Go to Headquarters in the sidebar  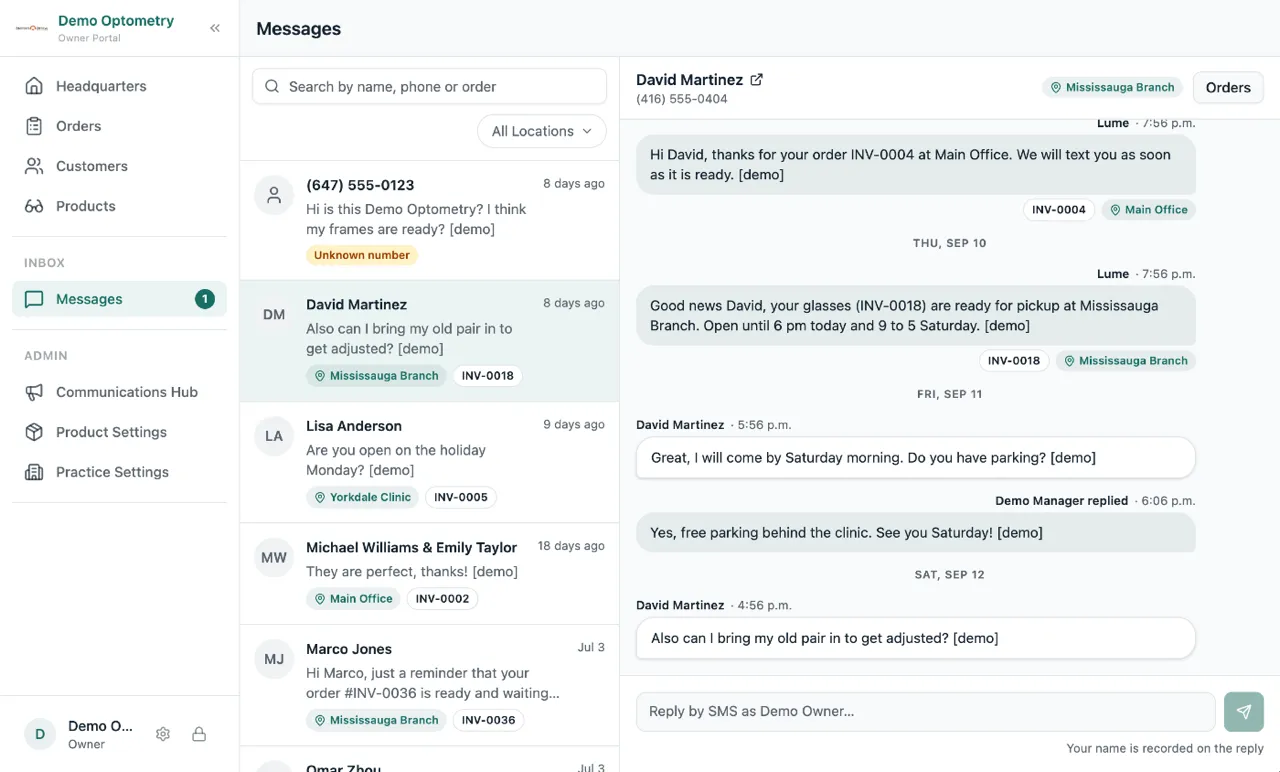(x=120, y=86)
